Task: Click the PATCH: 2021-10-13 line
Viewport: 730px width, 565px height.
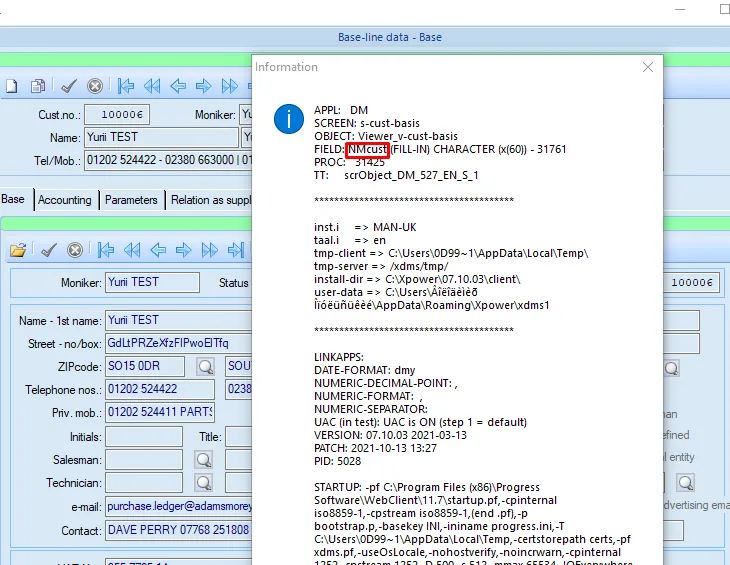Action: 375,448
